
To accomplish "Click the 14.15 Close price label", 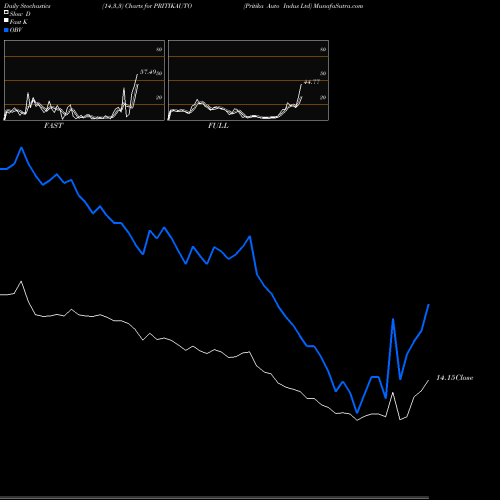I will point(455,378).
